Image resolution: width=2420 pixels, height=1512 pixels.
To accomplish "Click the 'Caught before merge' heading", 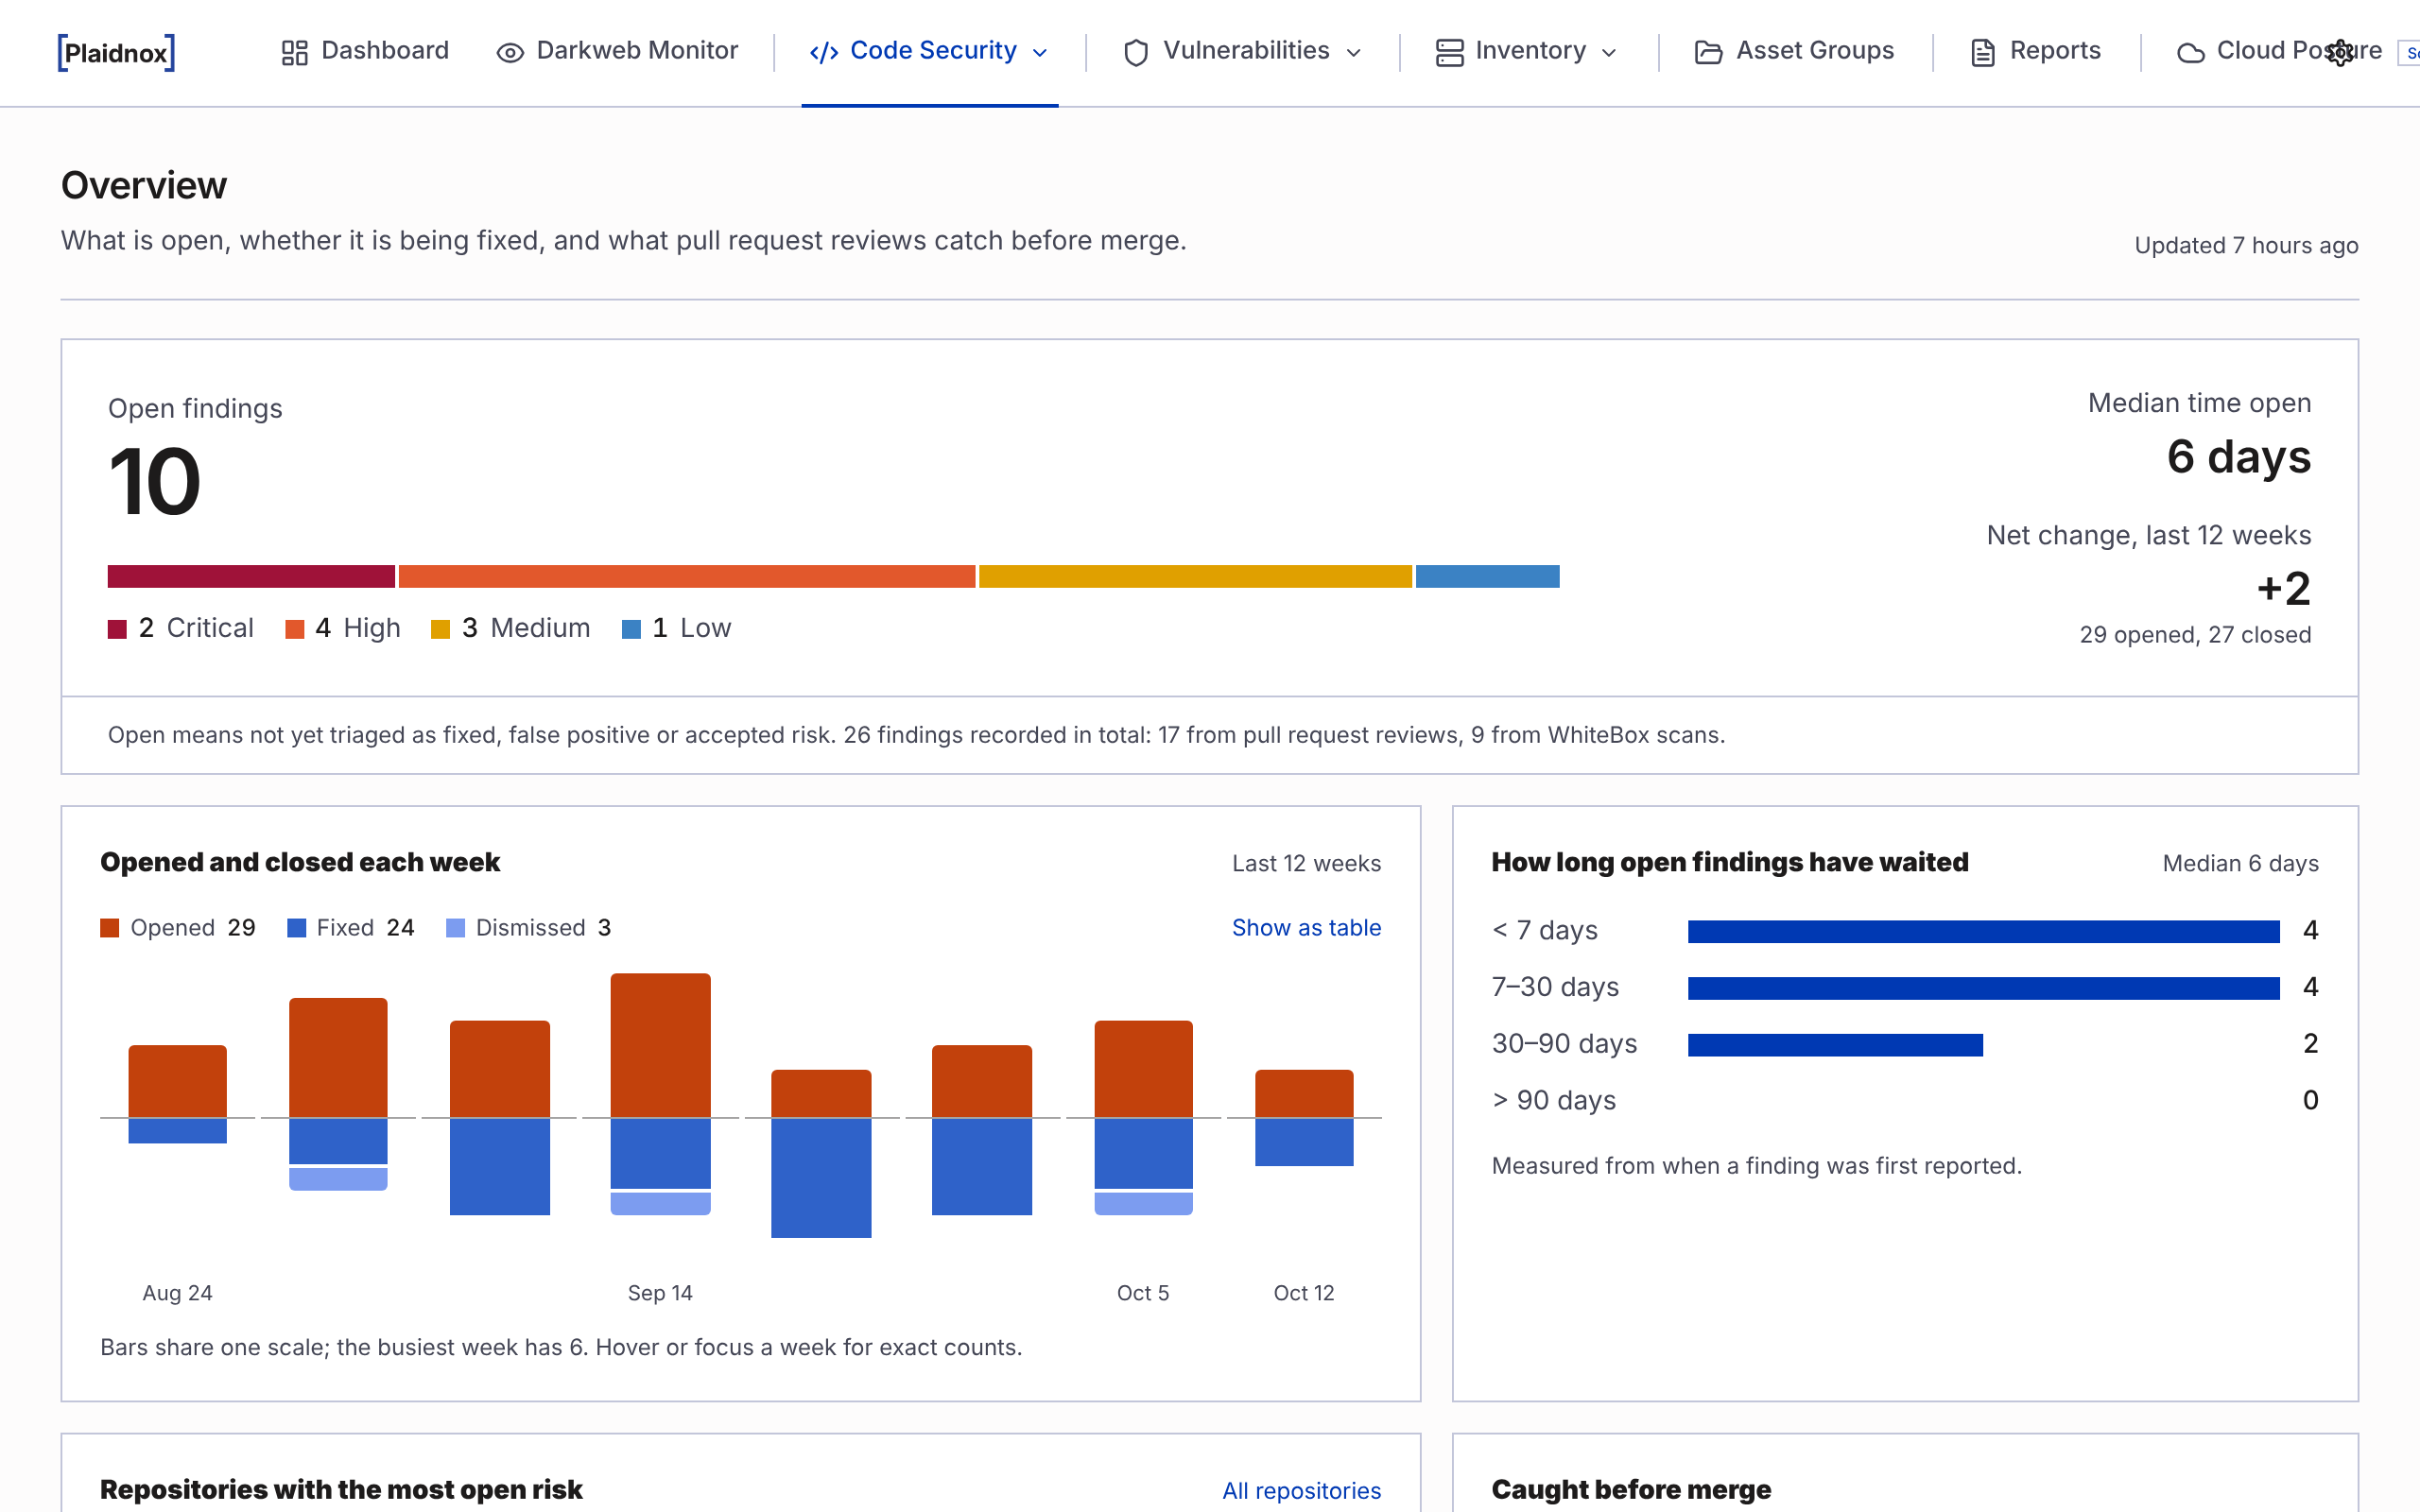I will [x=1631, y=1490].
